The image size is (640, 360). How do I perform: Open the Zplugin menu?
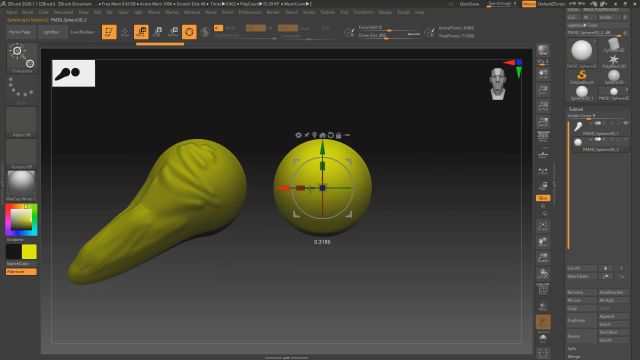[x=385, y=12]
